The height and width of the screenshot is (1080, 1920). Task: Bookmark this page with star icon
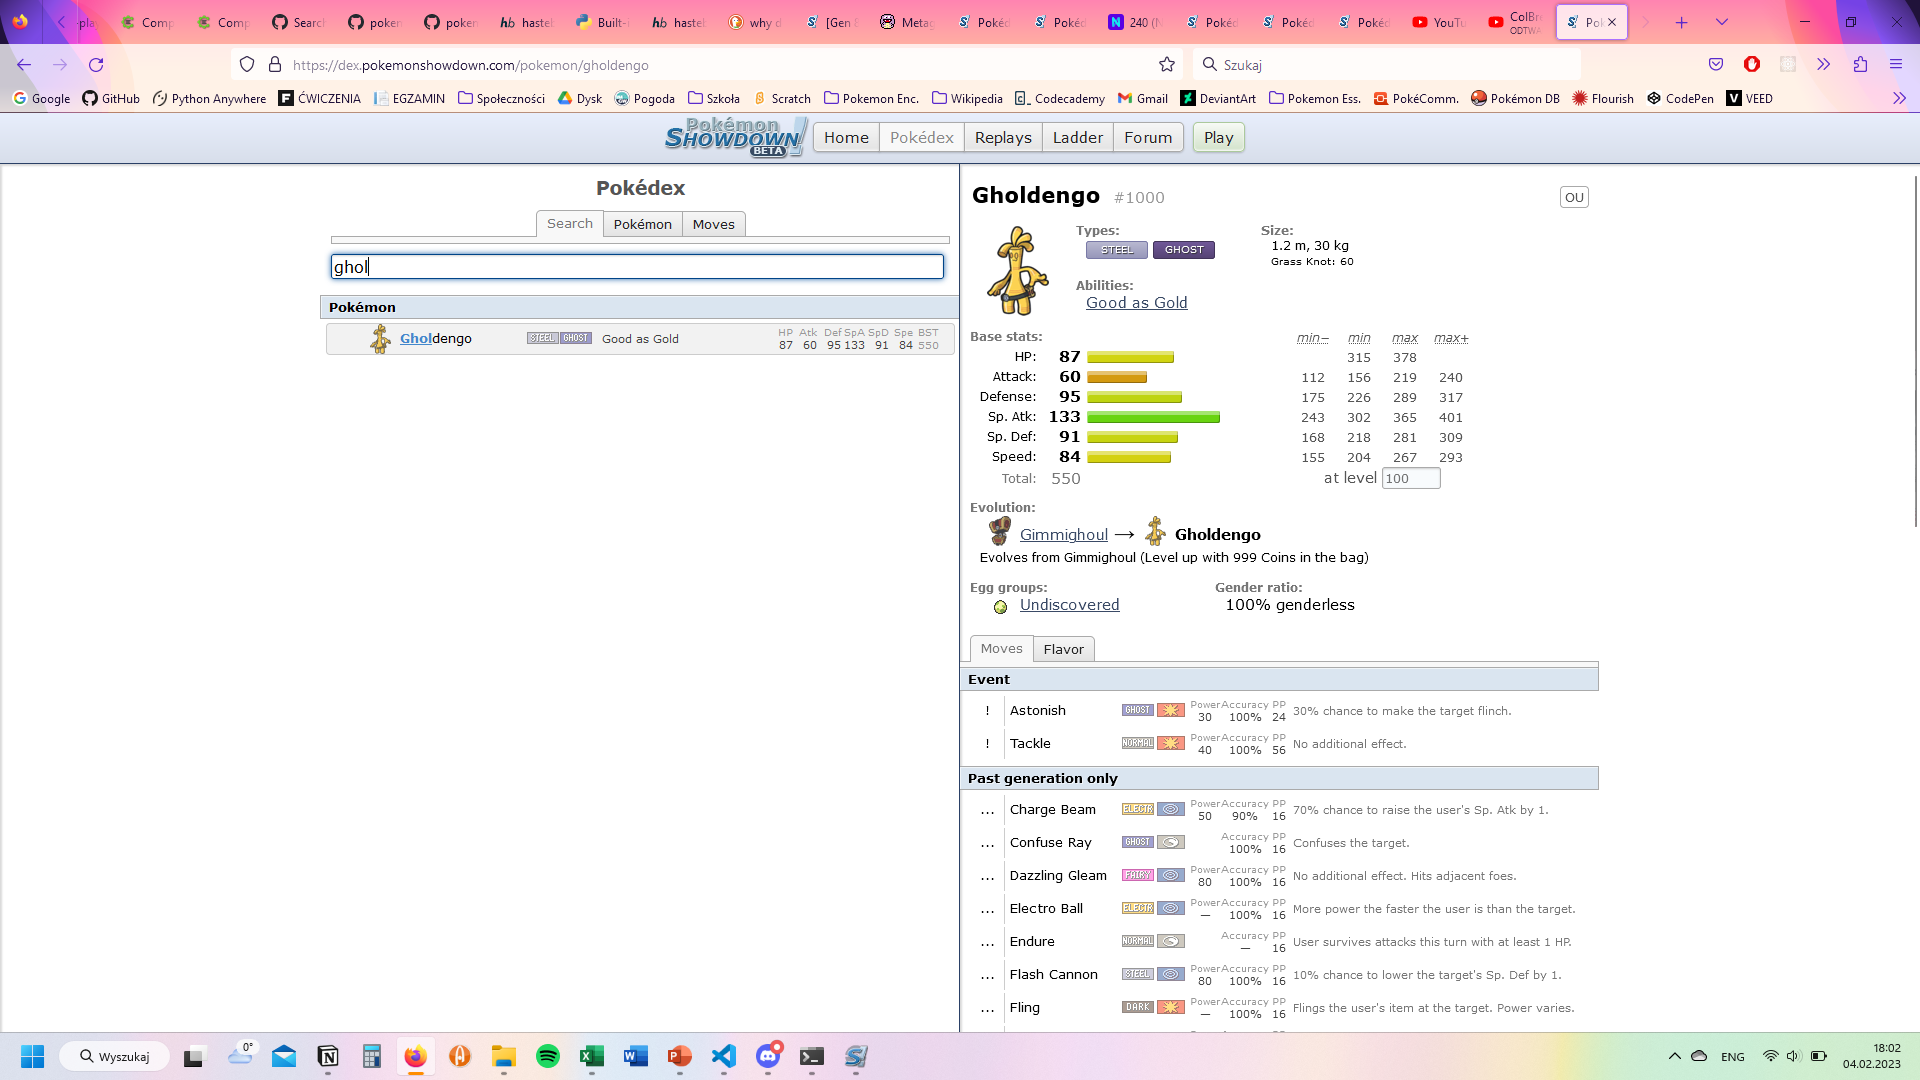pos(1166,64)
